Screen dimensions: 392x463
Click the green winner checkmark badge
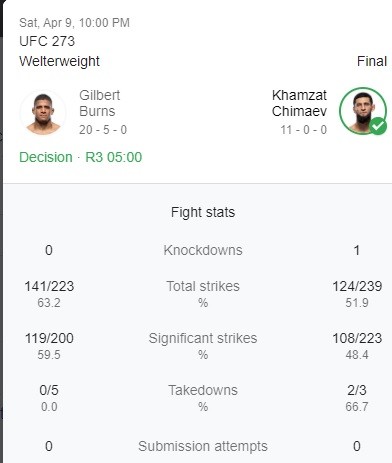click(x=378, y=126)
